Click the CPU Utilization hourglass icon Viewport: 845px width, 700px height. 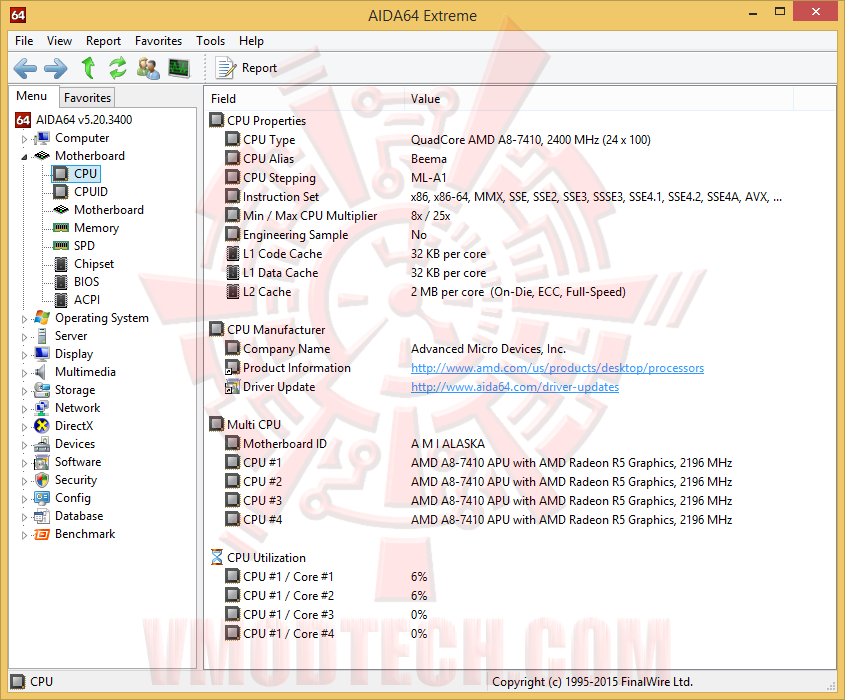click(217, 557)
